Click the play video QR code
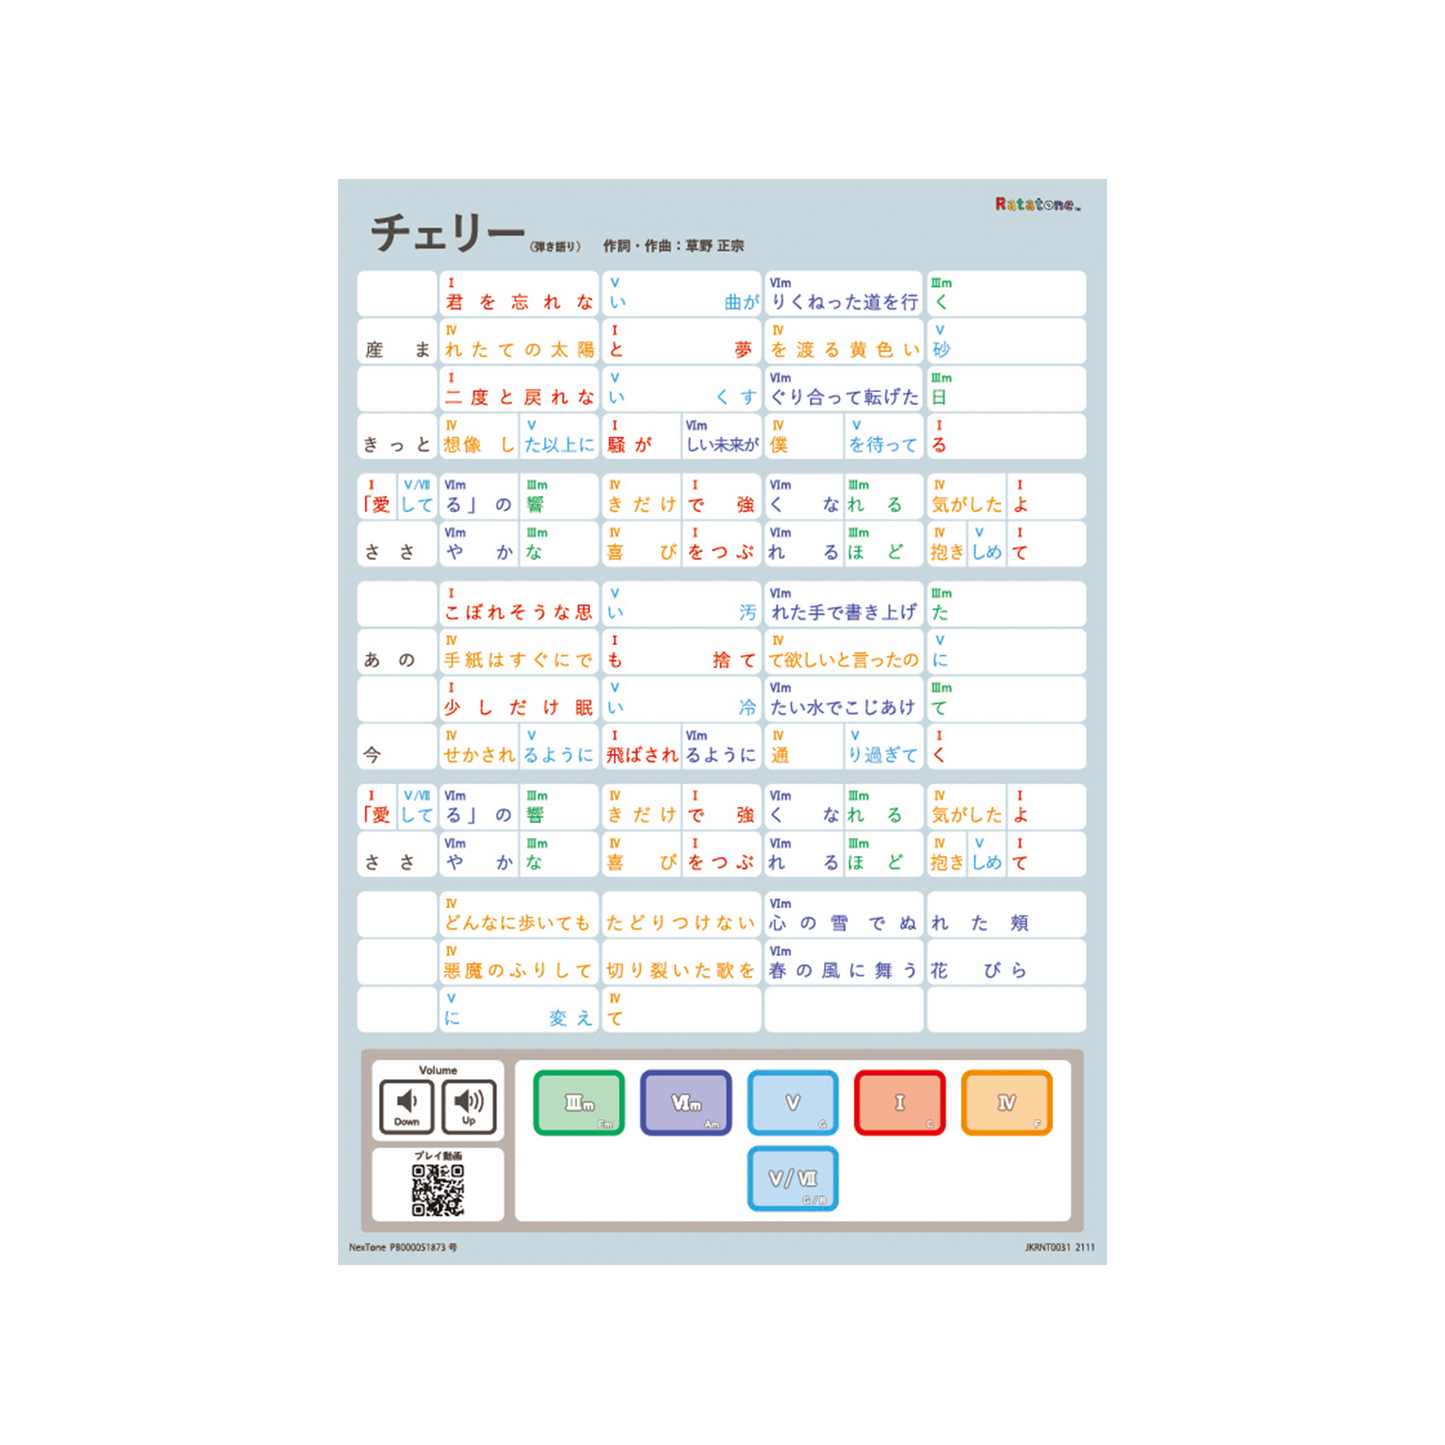The width and height of the screenshot is (1445, 1445). point(438,1190)
